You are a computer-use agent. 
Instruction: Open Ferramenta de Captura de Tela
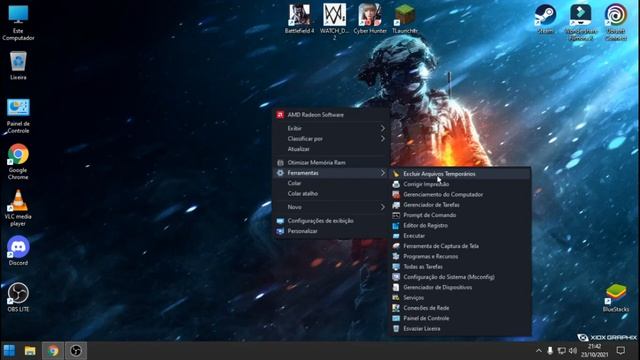[460, 246]
